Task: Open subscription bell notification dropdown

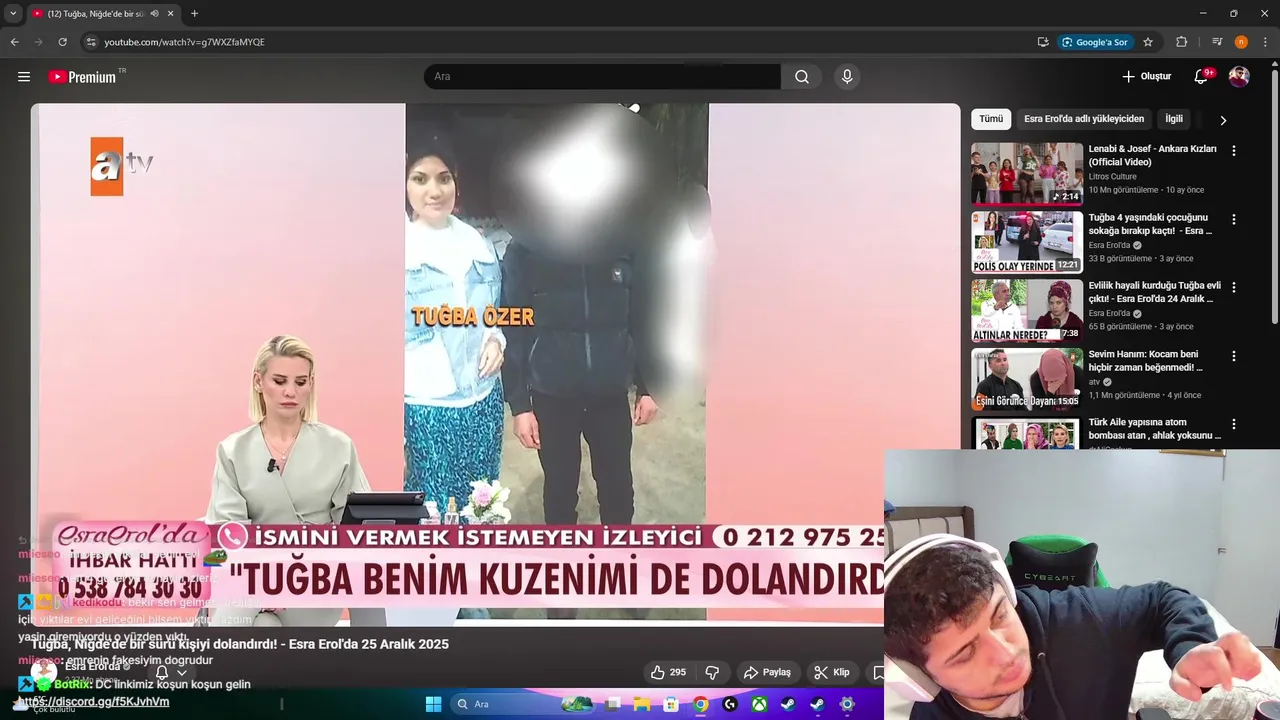Action: pyautogui.click(x=170, y=673)
